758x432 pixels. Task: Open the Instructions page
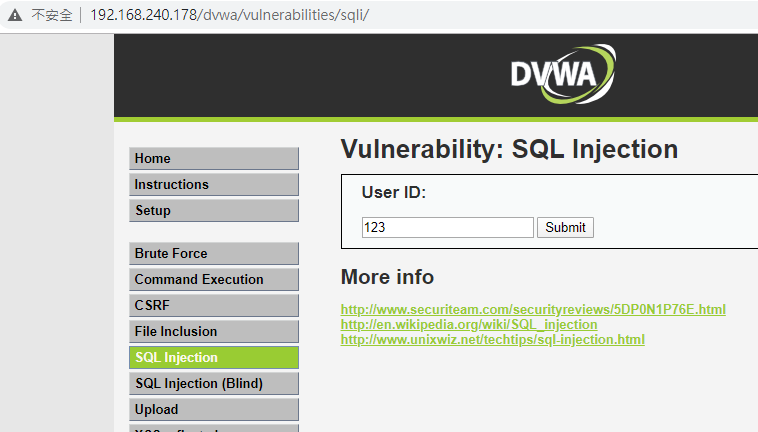pos(213,185)
